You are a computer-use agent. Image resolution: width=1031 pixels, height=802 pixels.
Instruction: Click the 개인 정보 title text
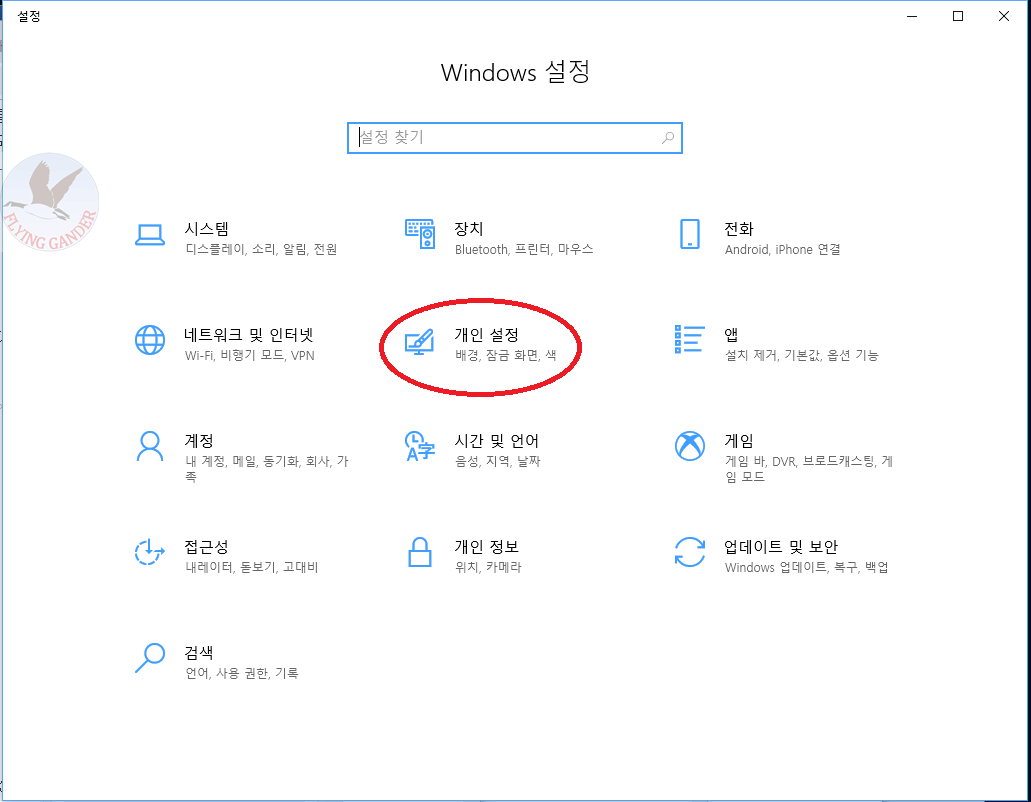click(x=487, y=546)
